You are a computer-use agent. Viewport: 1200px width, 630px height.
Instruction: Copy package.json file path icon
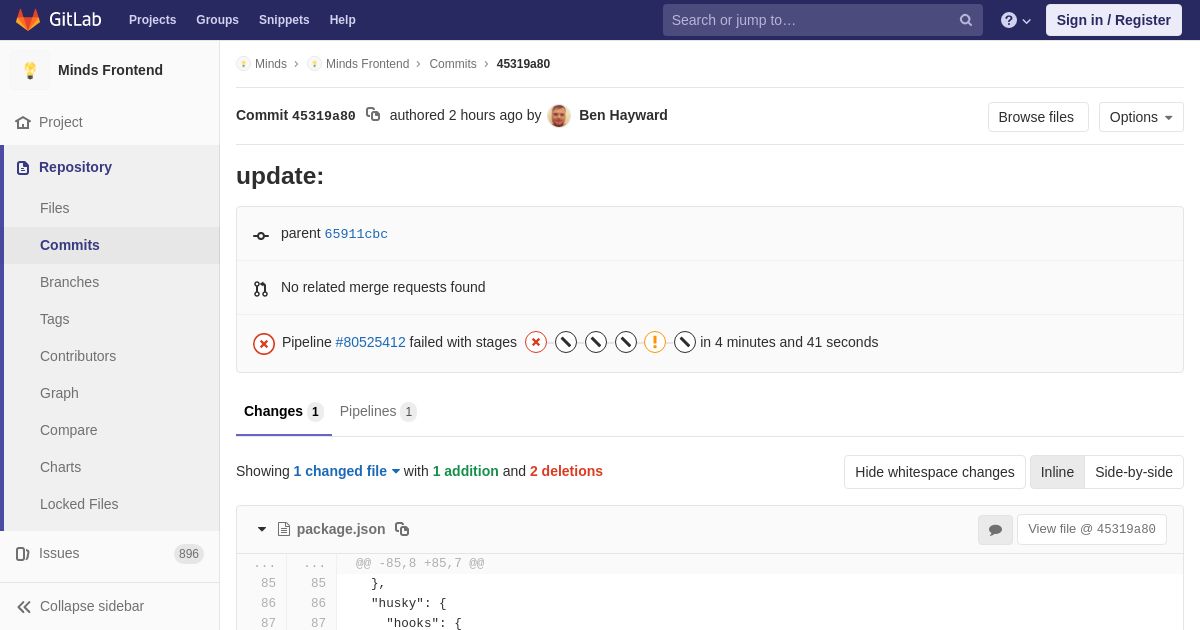pyautogui.click(x=402, y=529)
